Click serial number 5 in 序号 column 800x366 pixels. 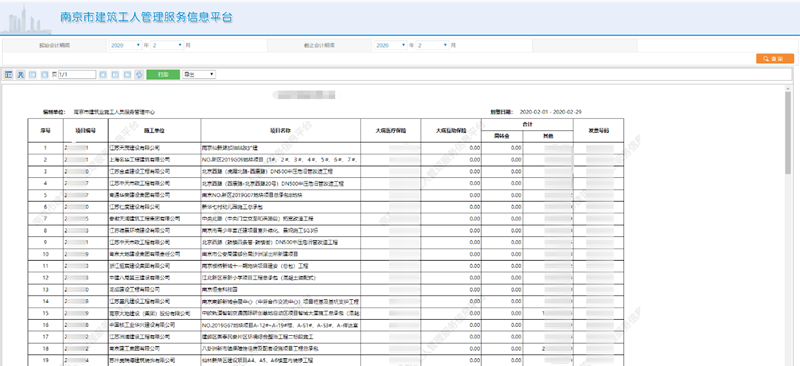tap(45, 195)
